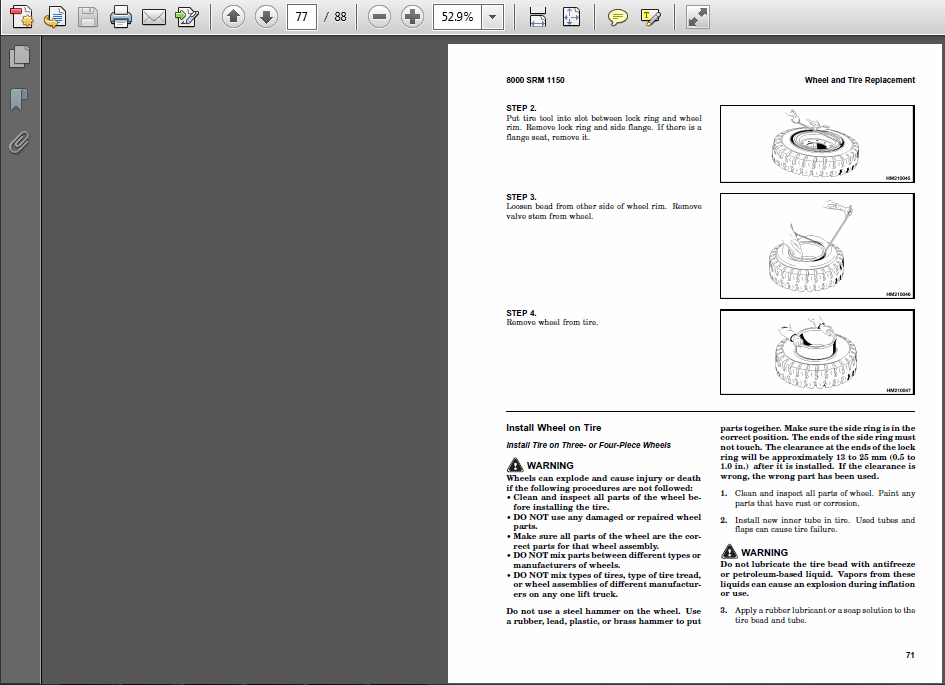
Task: Click the page number field showing 77
Action: click(x=301, y=17)
